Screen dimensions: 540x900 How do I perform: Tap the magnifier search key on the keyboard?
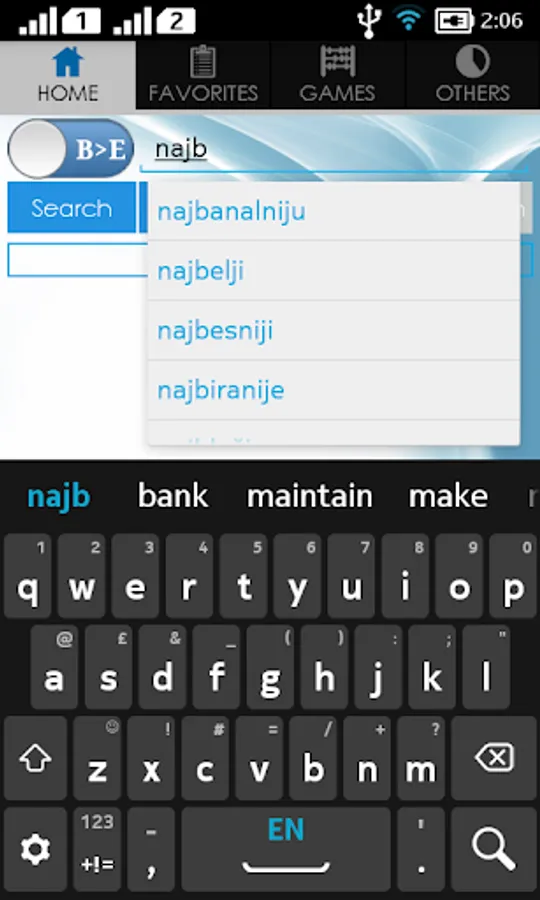click(x=494, y=849)
